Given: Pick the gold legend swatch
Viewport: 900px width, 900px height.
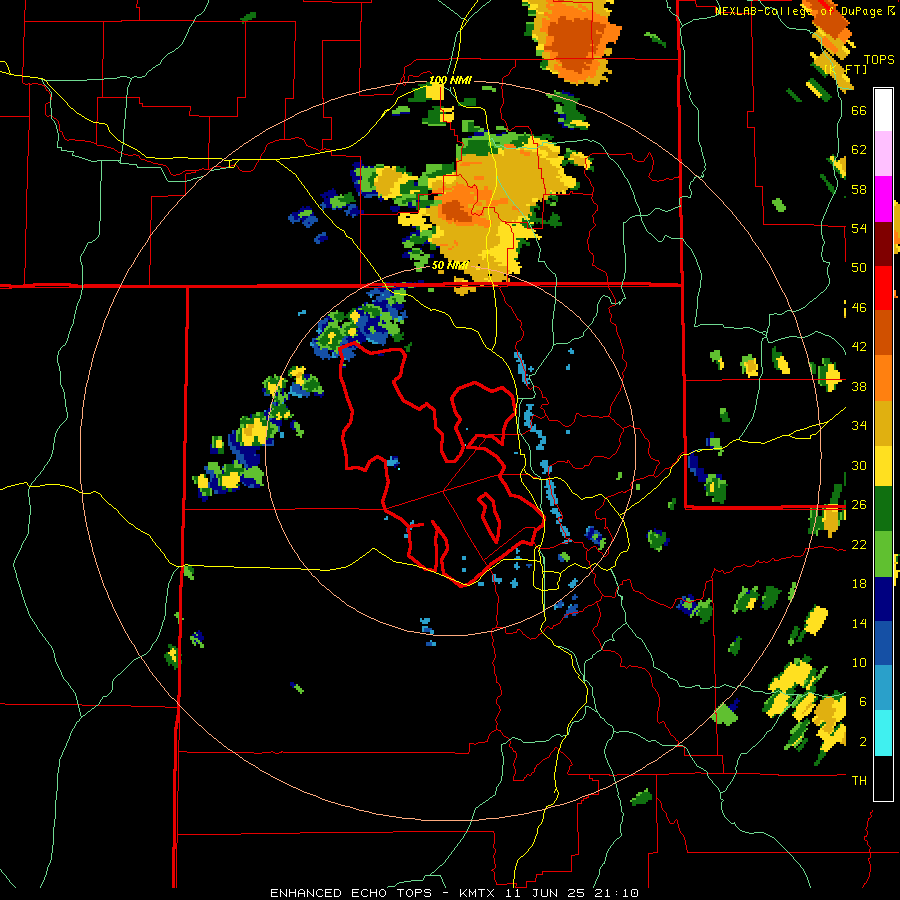Looking at the screenshot, I should (x=883, y=424).
